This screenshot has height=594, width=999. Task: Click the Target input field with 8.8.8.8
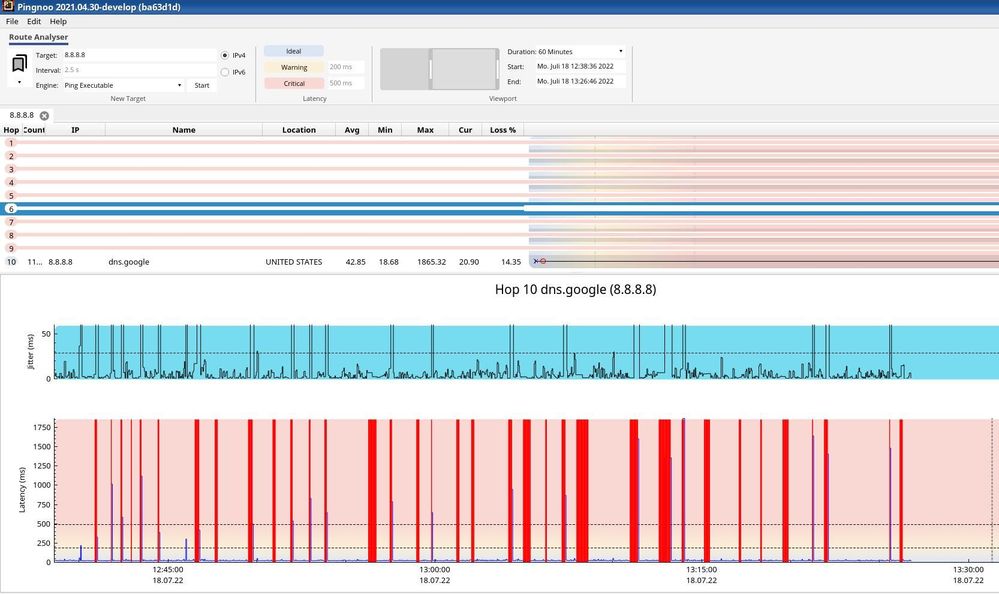[x=138, y=55]
